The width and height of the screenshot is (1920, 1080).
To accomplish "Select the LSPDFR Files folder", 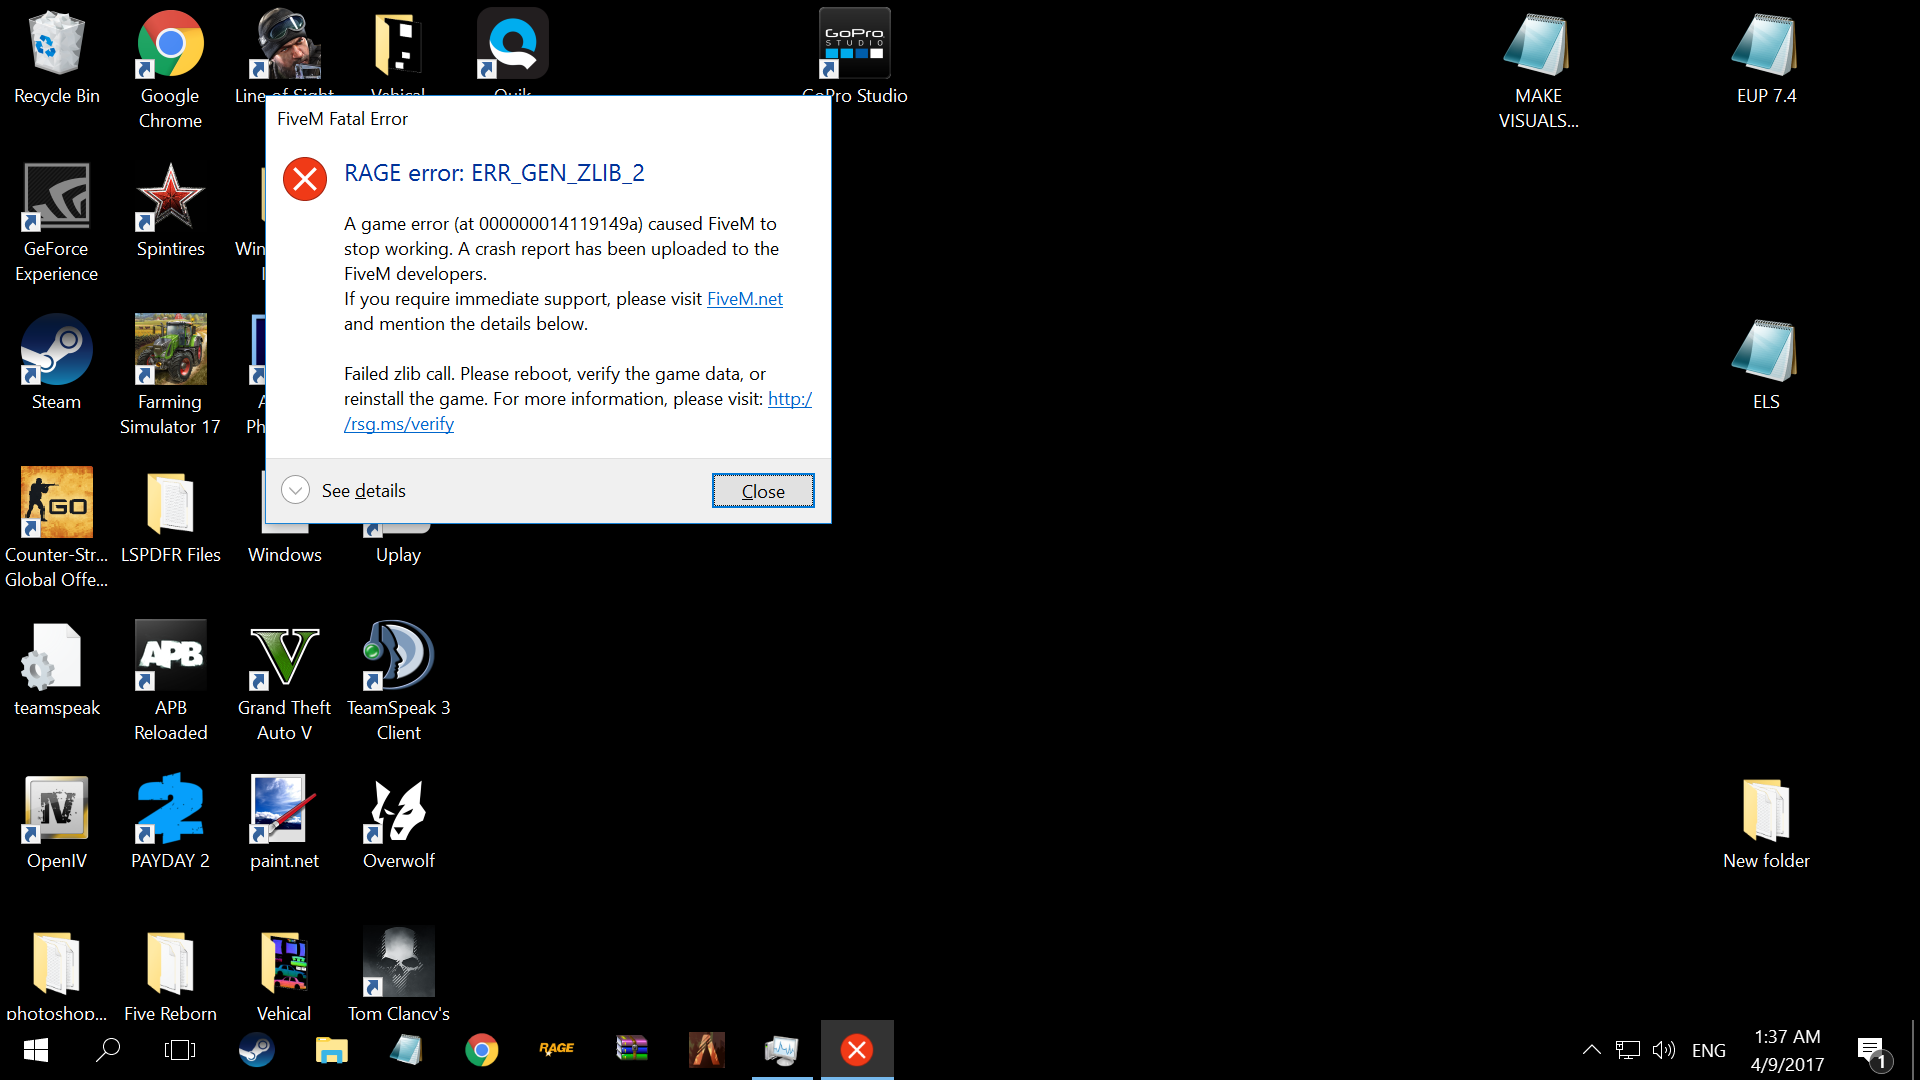I will (x=170, y=517).
